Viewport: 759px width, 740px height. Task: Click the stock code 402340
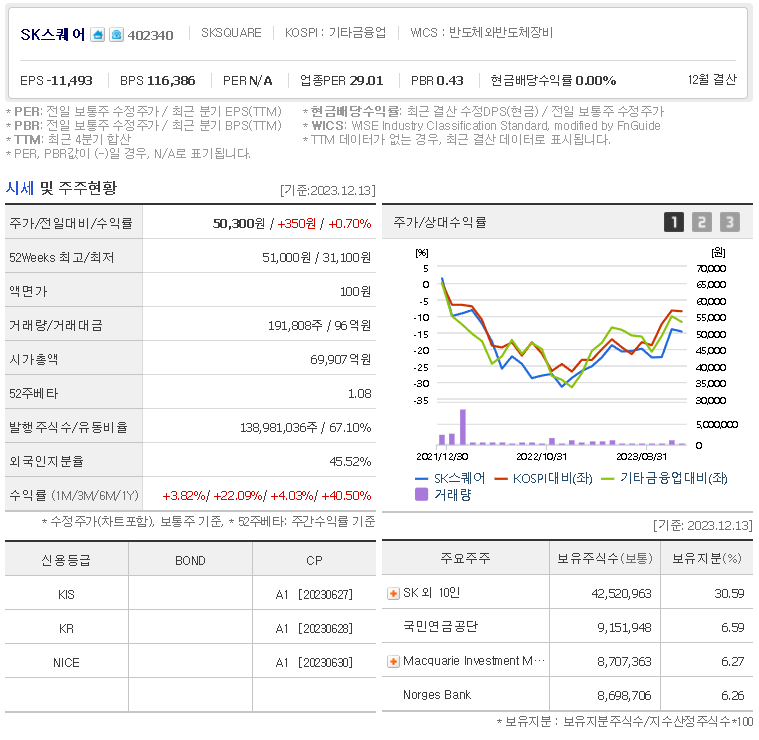(150, 35)
